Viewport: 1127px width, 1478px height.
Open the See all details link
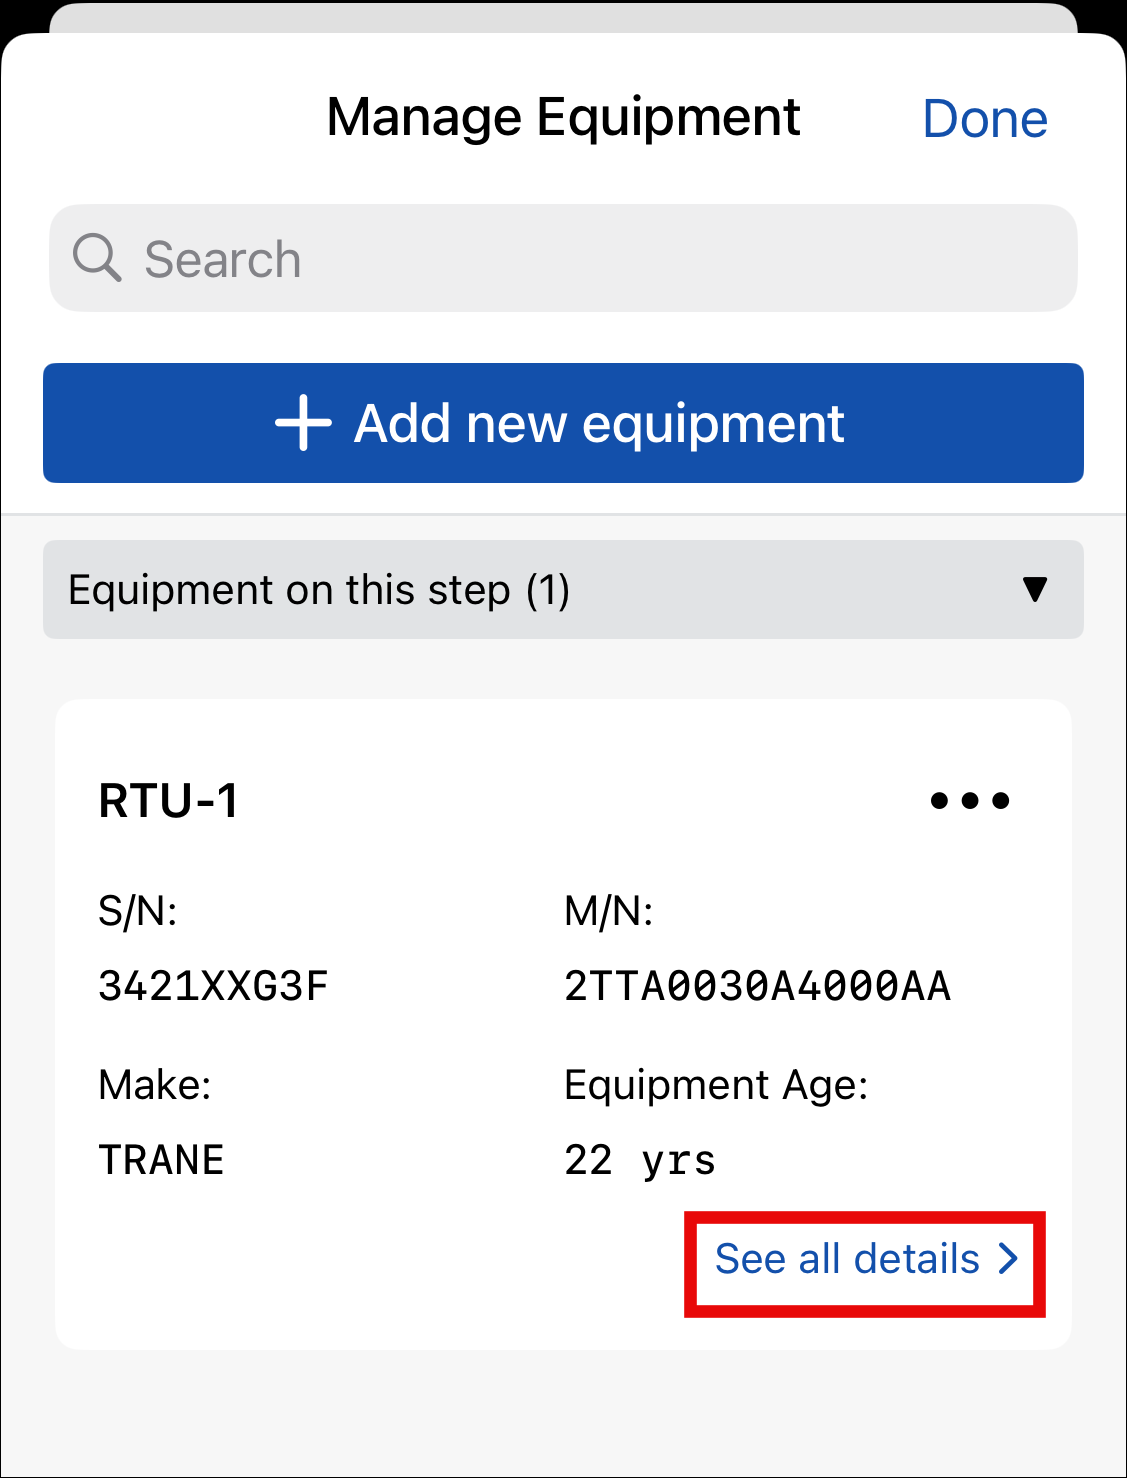pyautogui.click(x=847, y=1259)
